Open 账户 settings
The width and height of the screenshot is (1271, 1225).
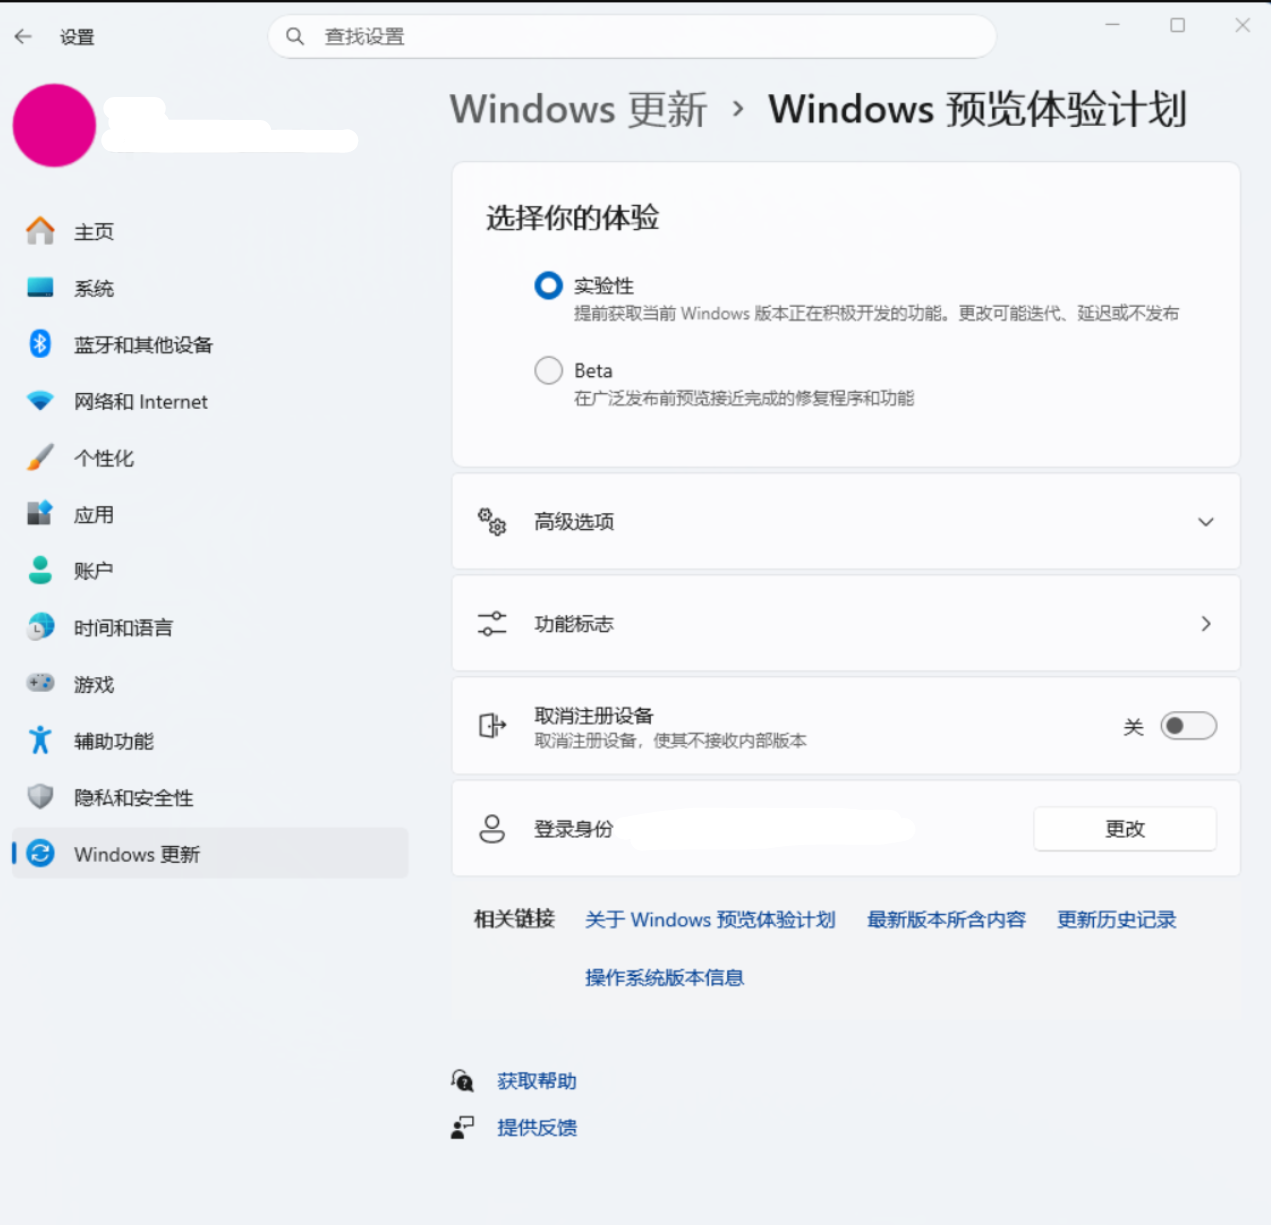tap(210, 570)
